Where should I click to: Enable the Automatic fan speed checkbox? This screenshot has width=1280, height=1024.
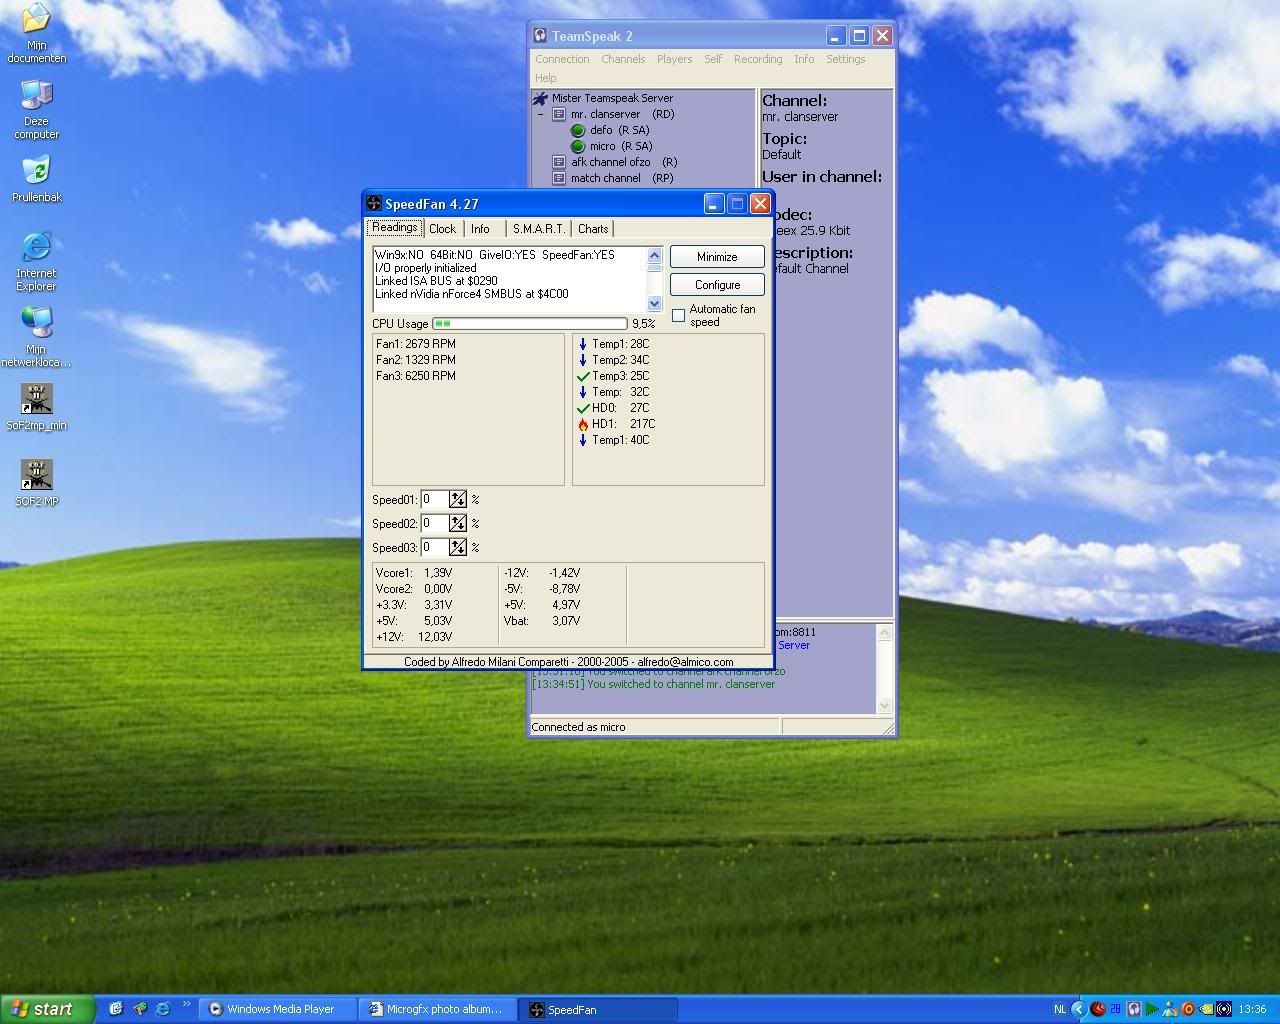(x=679, y=316)
